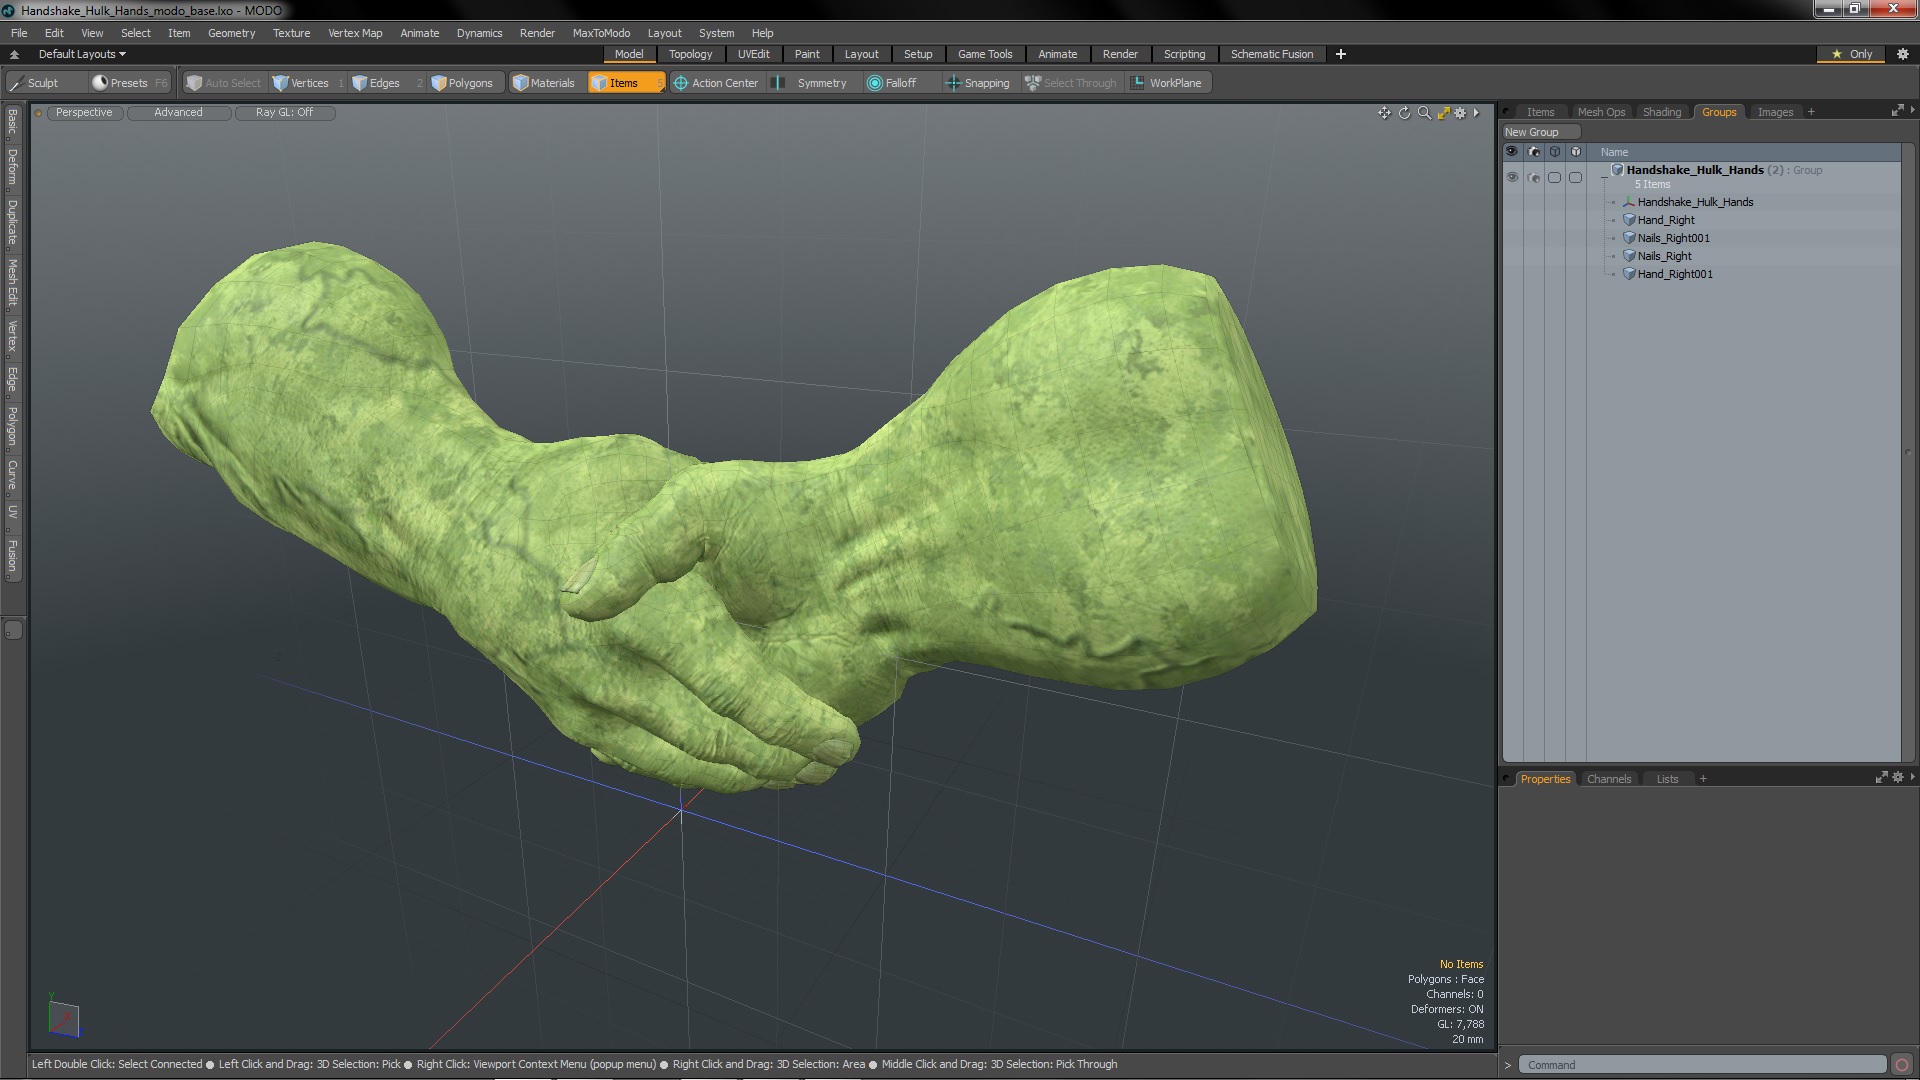Maximize the viewport with the yellow arrows icon
This screenshot has height=1080, width=1920.
(1443, 113)
